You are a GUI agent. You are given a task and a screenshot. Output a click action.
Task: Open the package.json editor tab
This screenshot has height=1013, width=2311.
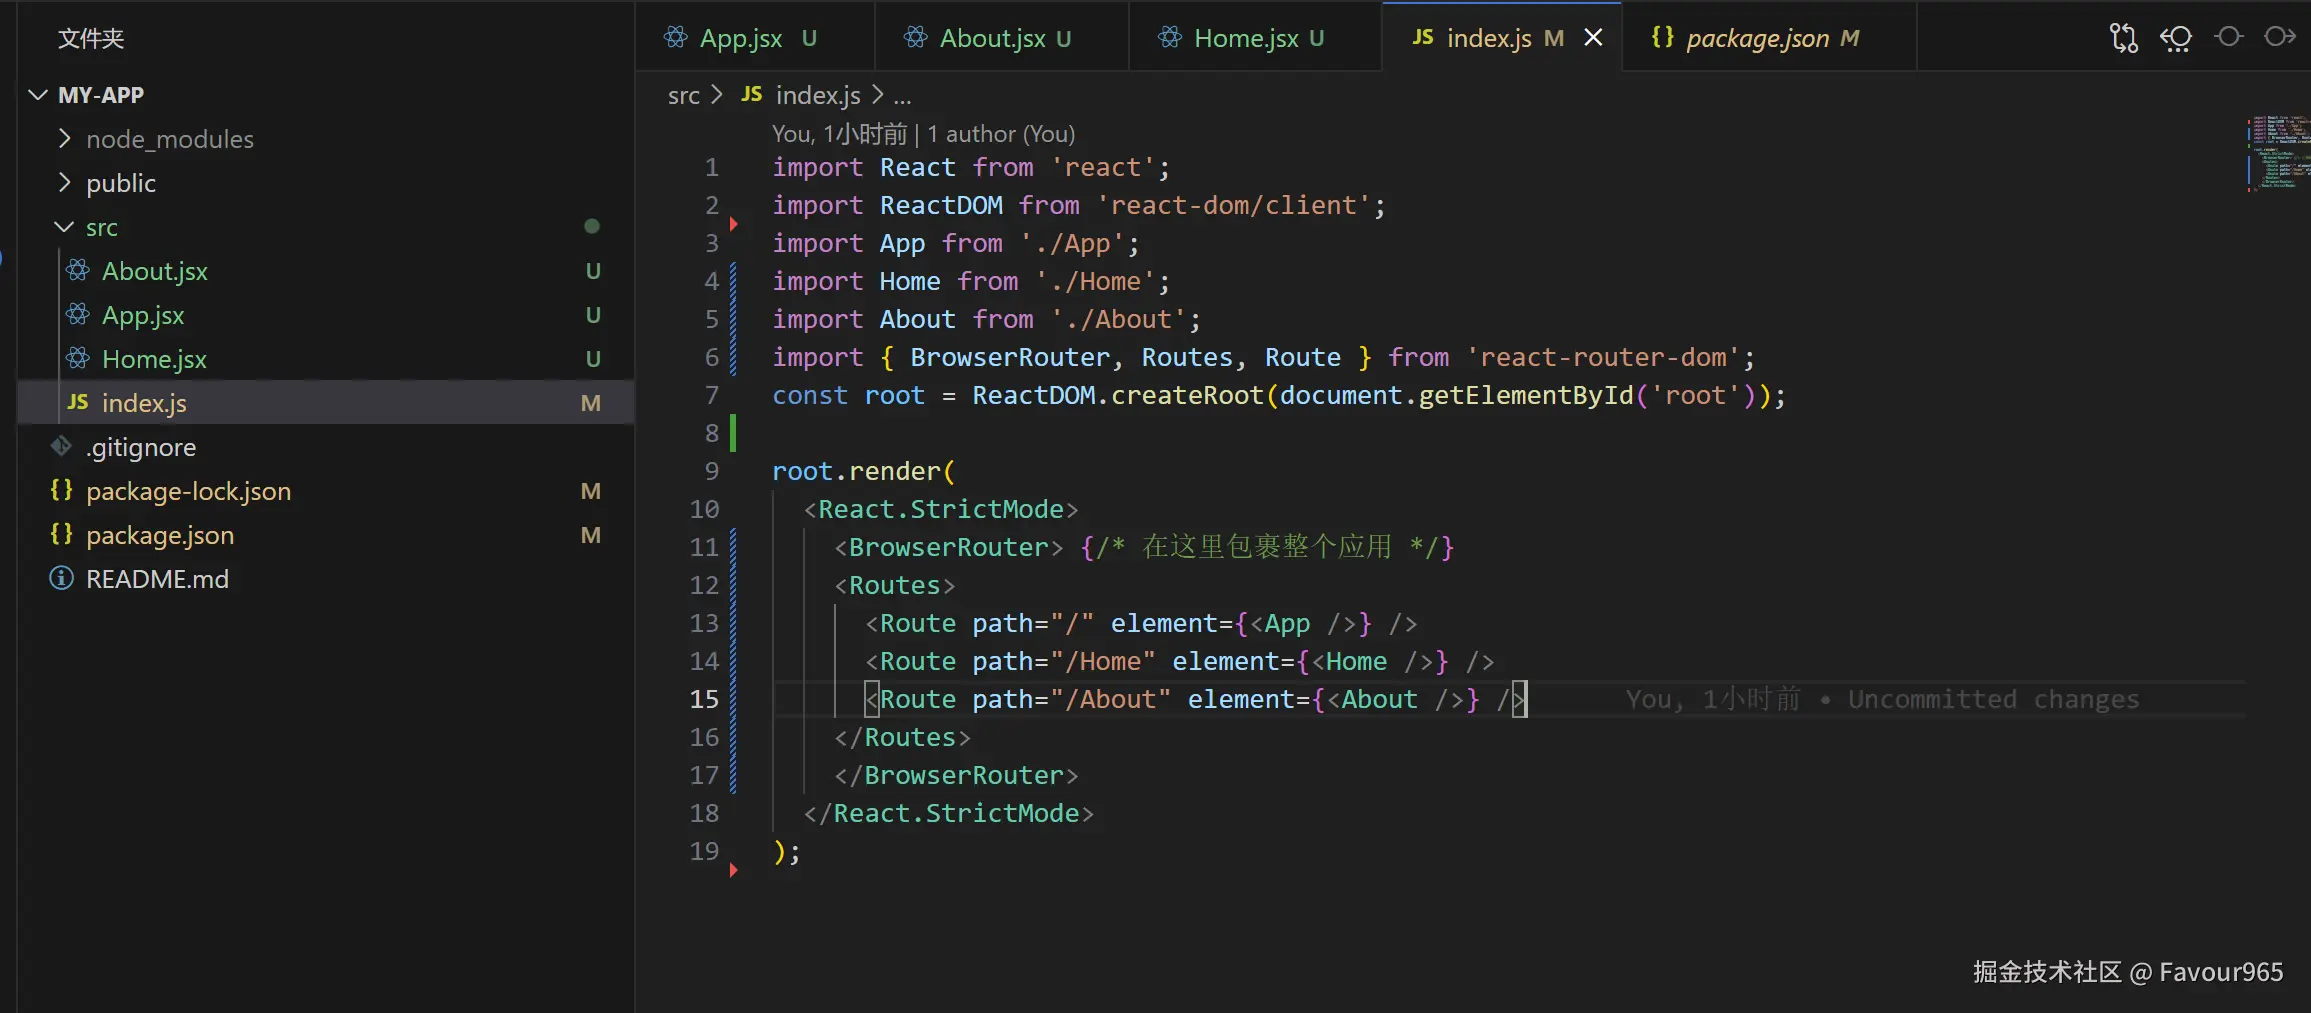click(1769, 37)
